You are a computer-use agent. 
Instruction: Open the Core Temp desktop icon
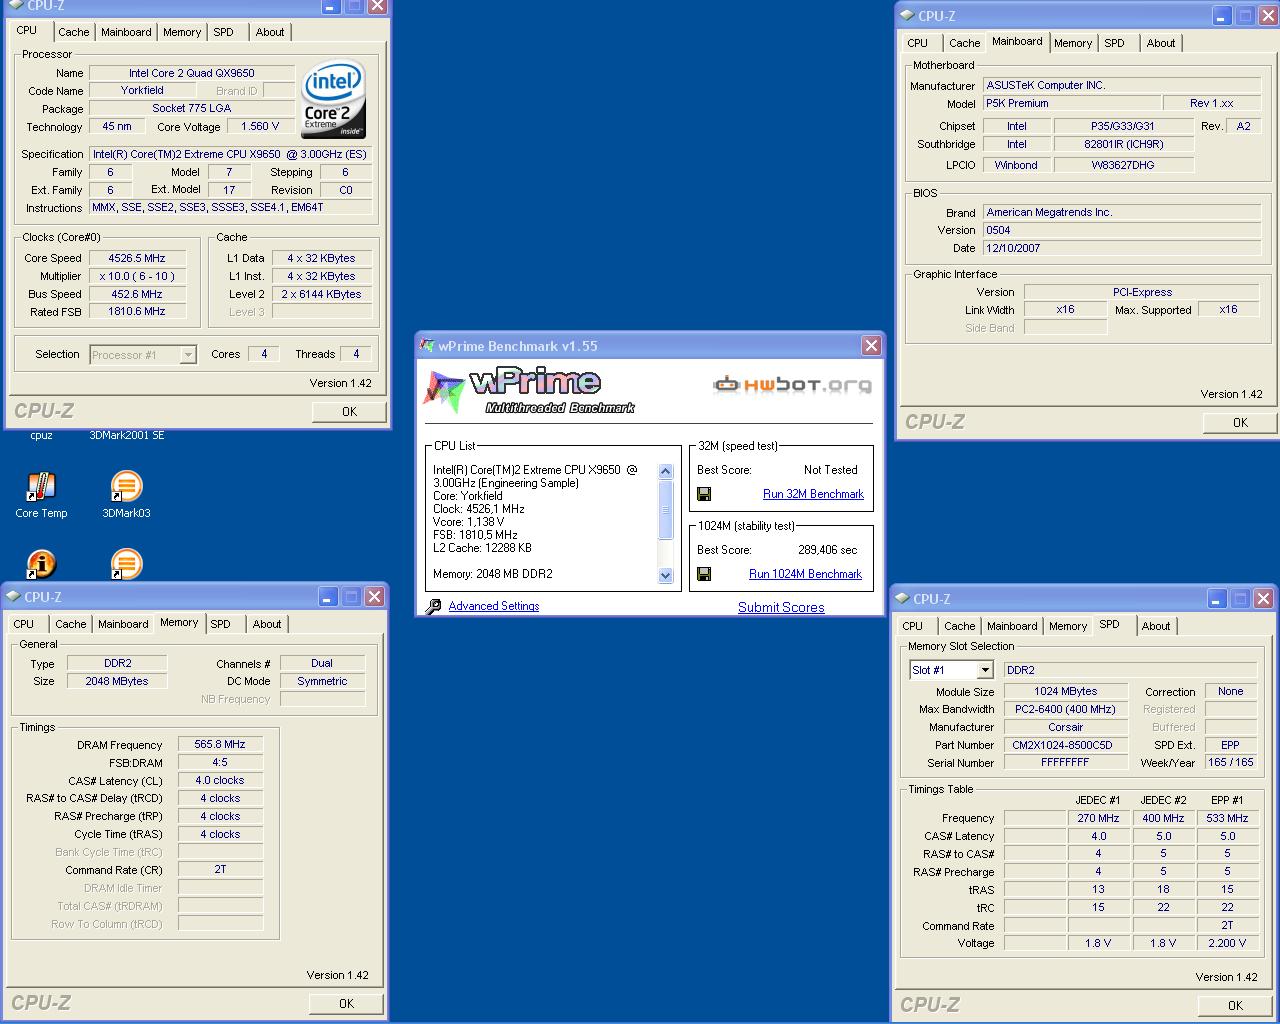[x=41, y=487]
